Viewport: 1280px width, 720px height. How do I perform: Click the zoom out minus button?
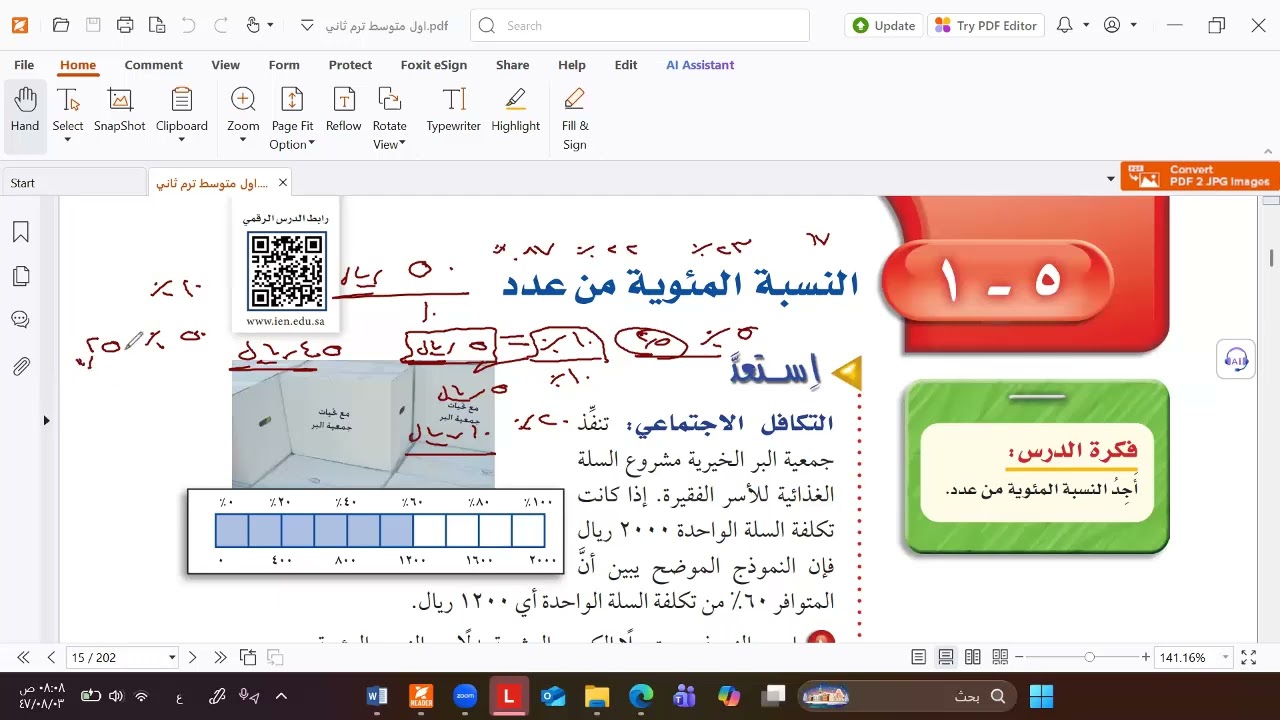(1019, 657)
